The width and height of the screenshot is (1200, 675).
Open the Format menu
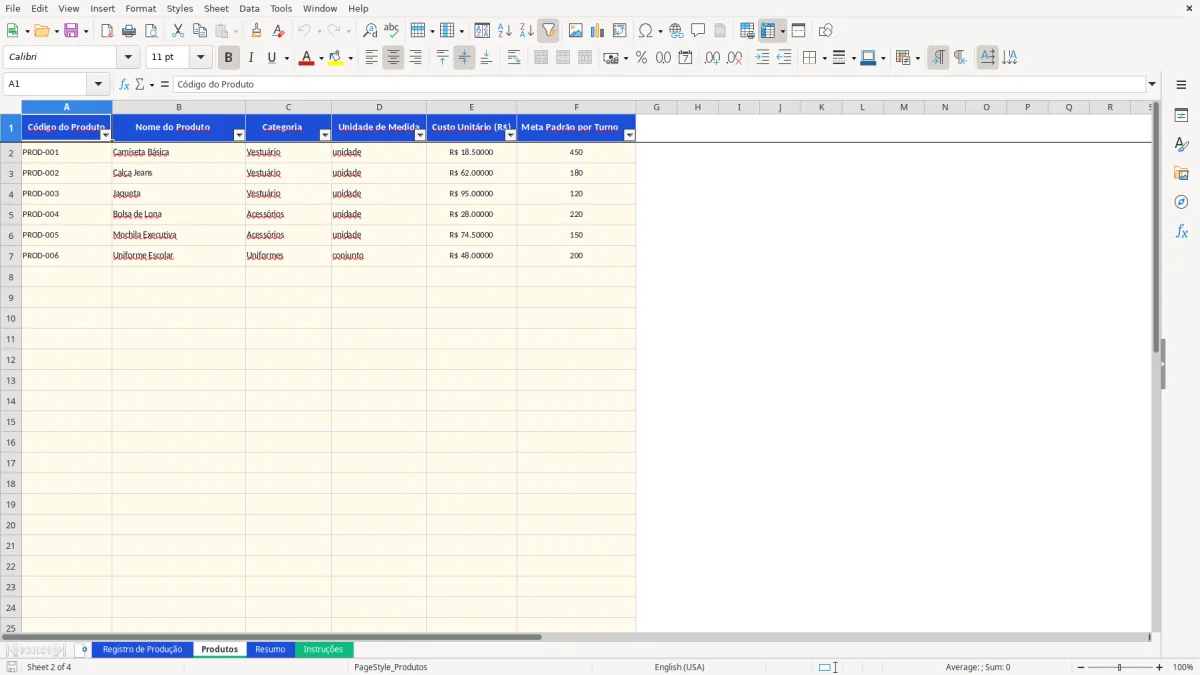point(140,8)
